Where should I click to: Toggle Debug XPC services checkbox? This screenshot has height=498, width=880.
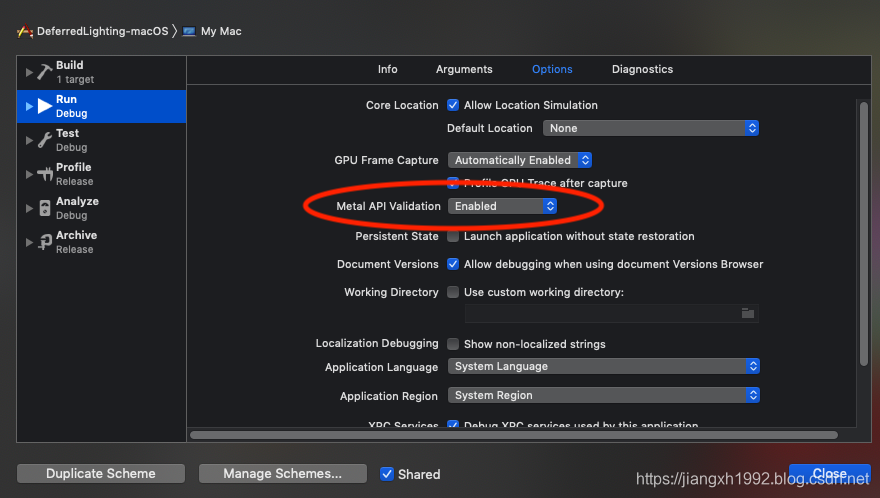pos(453,425)
